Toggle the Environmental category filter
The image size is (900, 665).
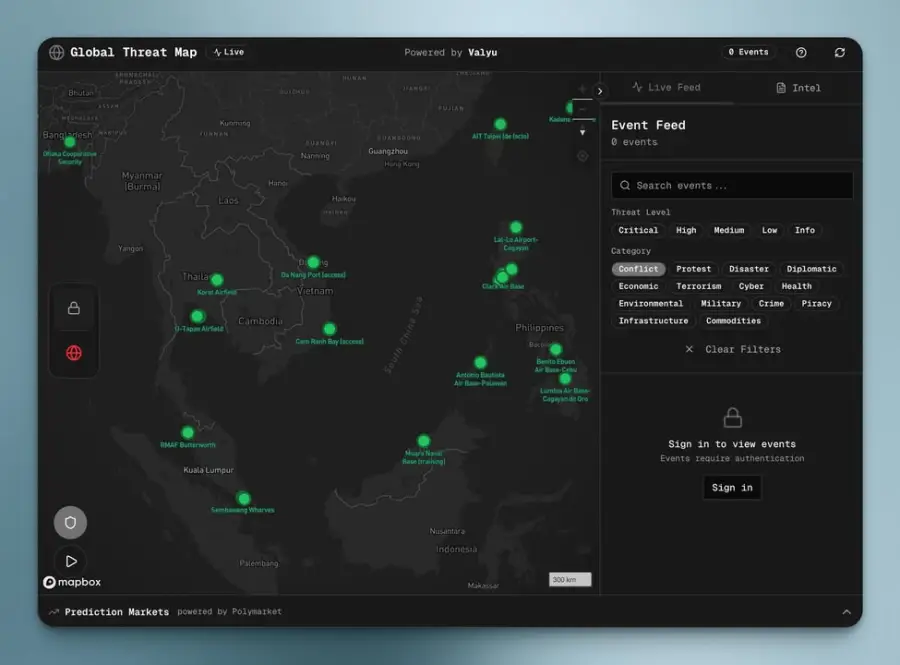coord(651,304)
